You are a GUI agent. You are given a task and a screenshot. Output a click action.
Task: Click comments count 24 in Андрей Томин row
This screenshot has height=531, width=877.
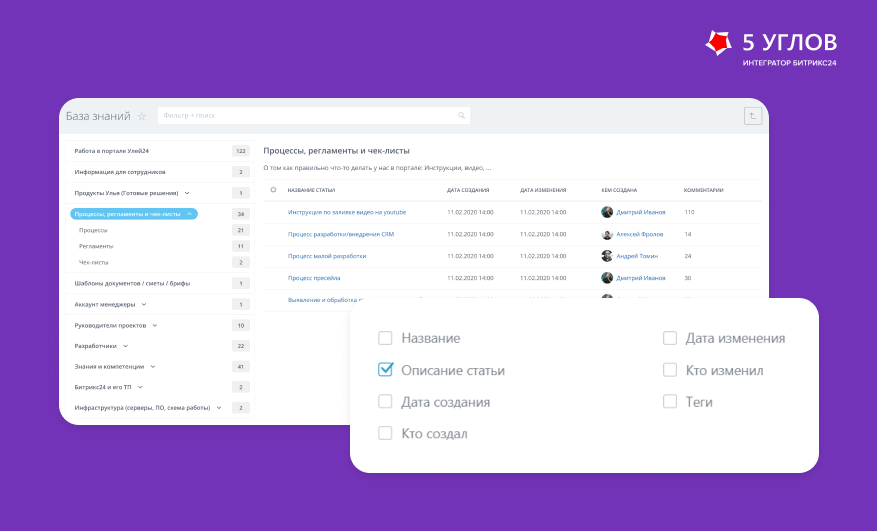pos(688,256)
